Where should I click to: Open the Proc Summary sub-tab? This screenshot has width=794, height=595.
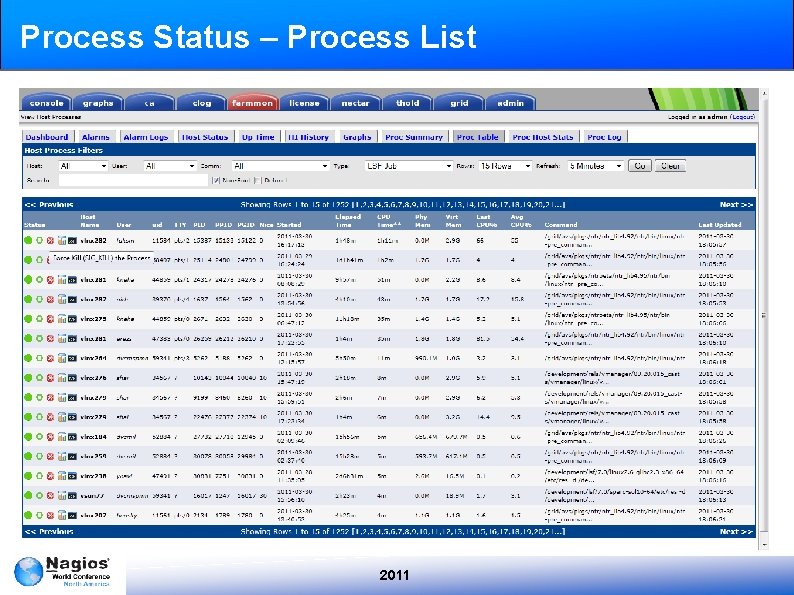click(x=414, y=137)
